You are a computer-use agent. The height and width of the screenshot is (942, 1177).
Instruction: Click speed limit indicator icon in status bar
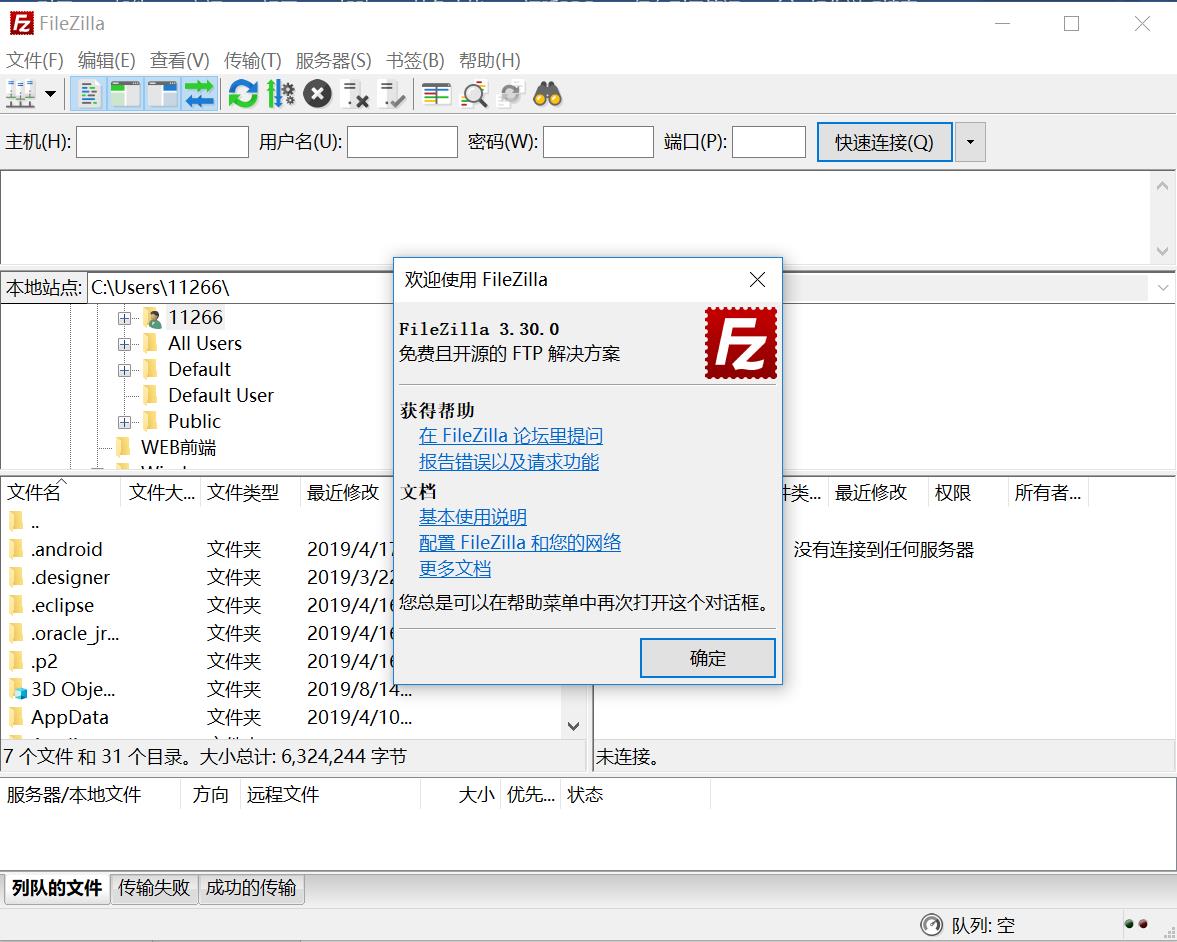tap(931, 925)
